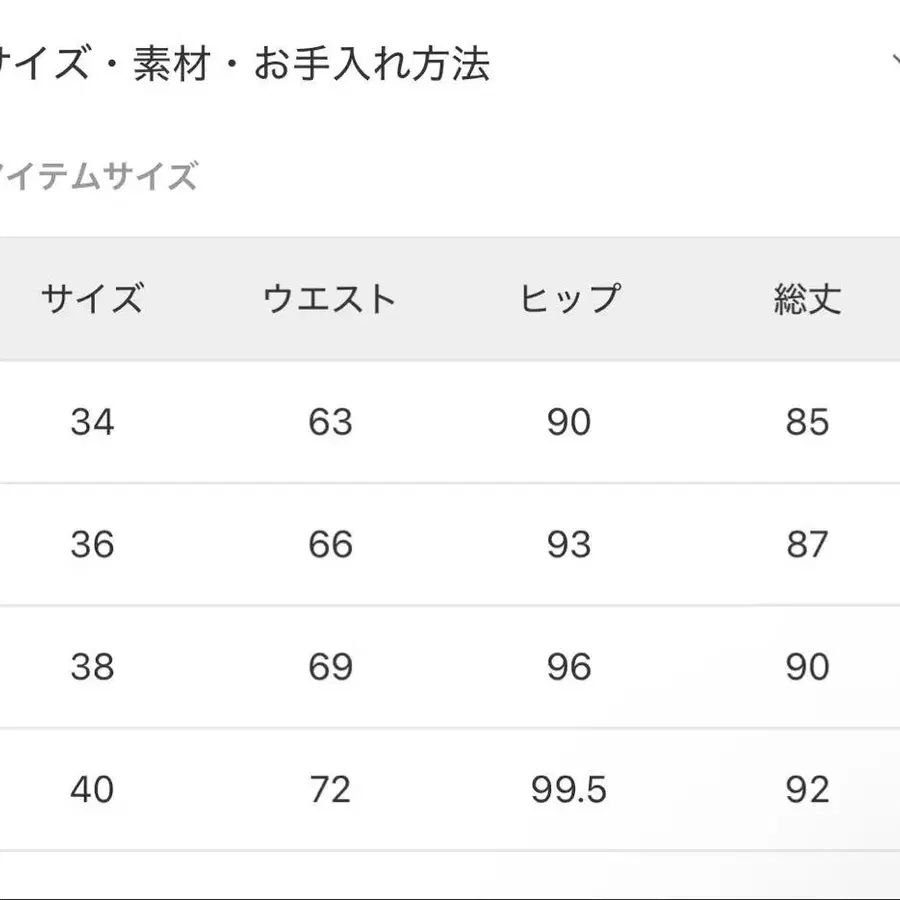900x900 pixels.
Task: Click the waist value 69 for size 38
Action: [x=330, y=665]
